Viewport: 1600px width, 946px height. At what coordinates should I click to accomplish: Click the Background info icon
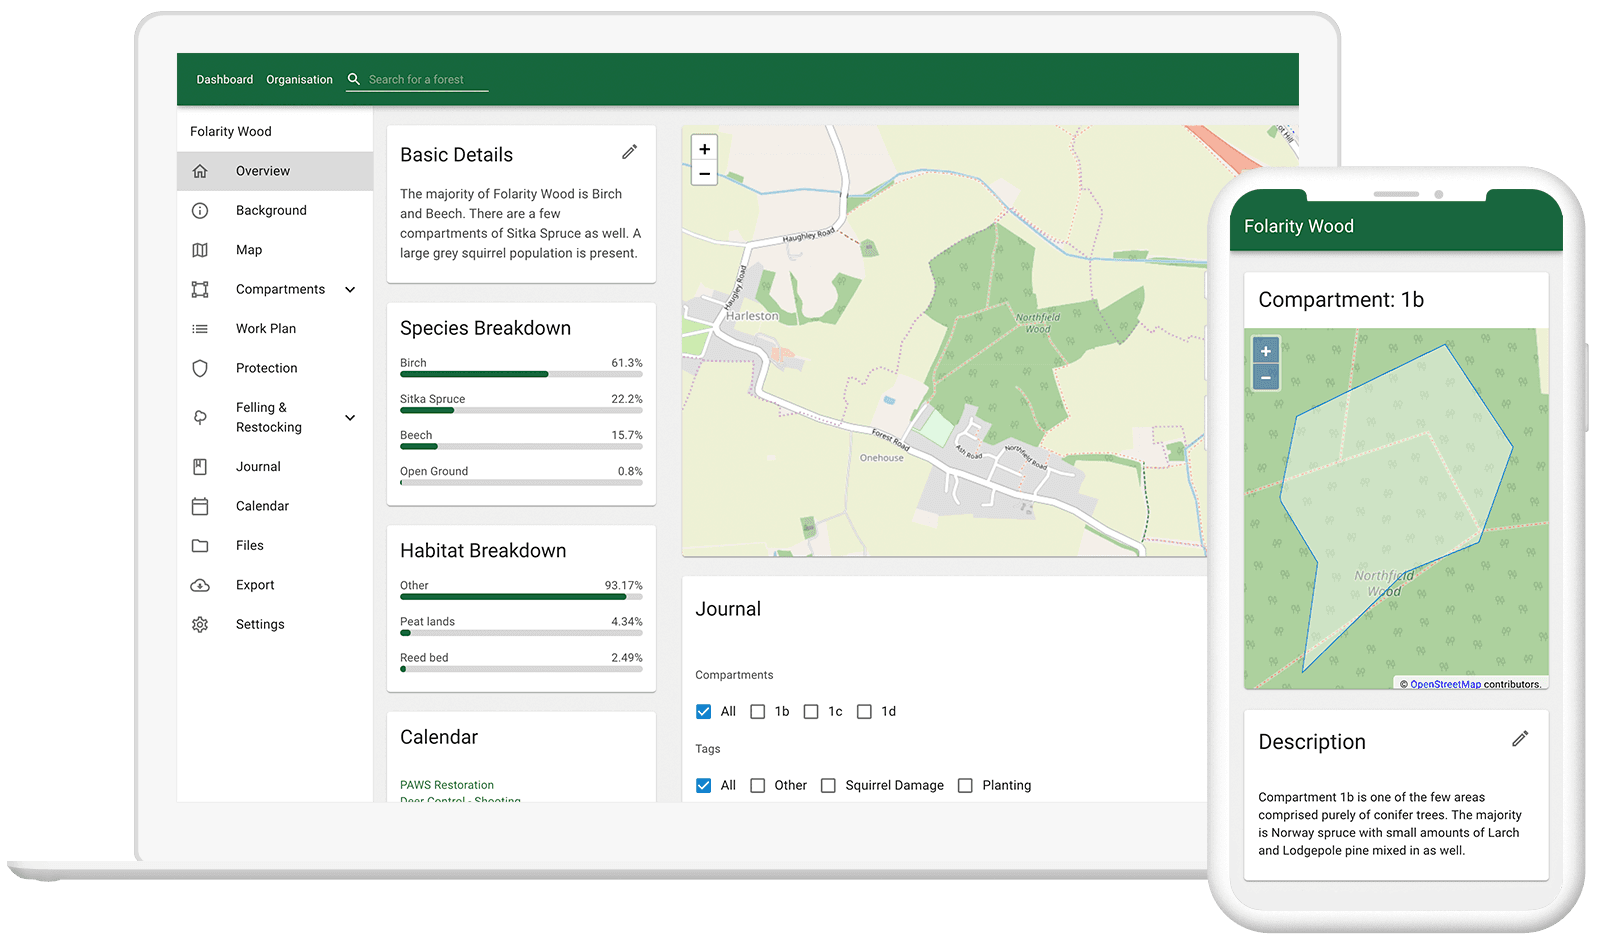[201, 210]
